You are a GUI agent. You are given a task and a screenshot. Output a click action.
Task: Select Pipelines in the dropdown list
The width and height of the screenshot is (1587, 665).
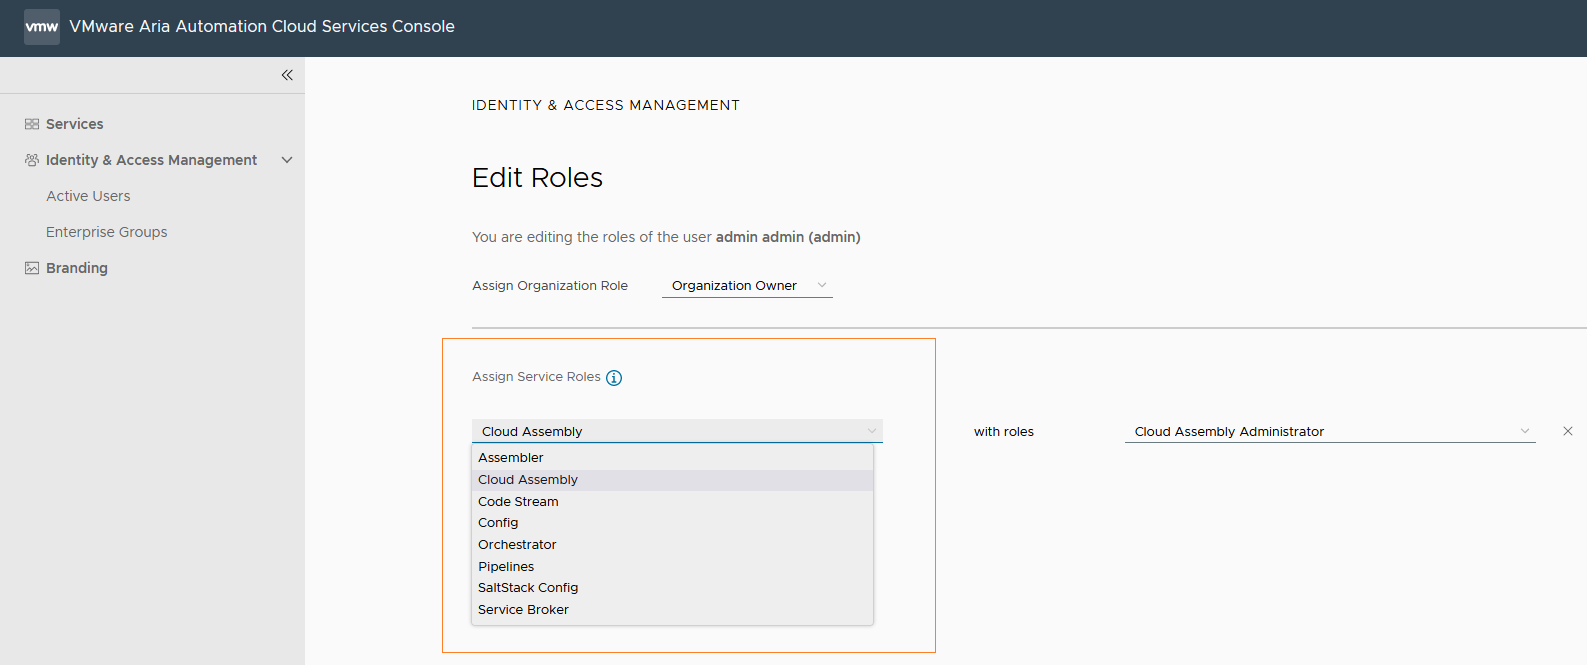tap(506, 567)
